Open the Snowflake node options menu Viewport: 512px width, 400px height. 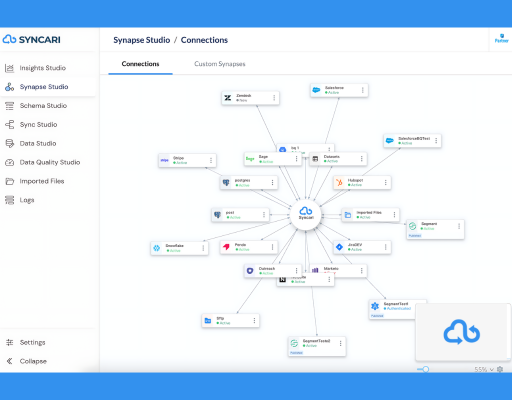tap(203, 248)
